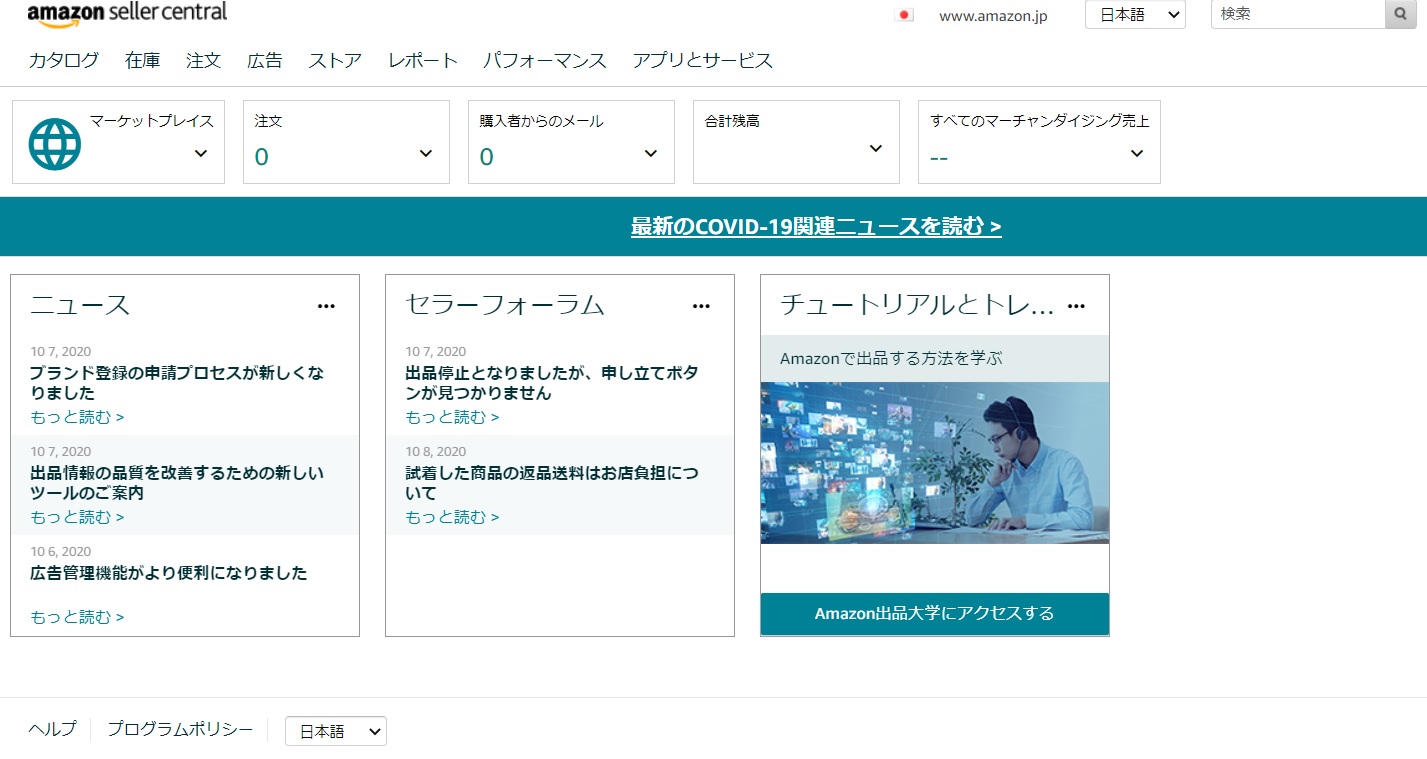1427x759 pixels.
Task: Open forum title 試着した商品の返品送料
Action: click(x=552, y=483)
